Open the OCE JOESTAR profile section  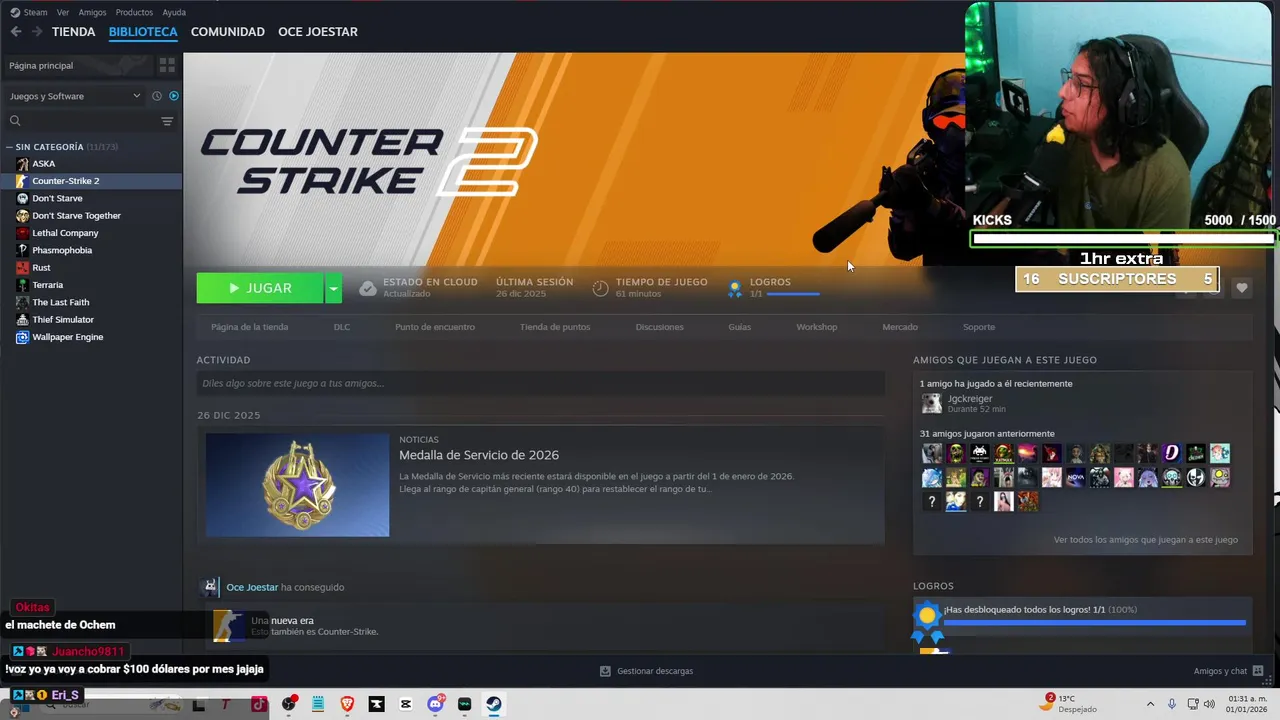pos(318,32)
